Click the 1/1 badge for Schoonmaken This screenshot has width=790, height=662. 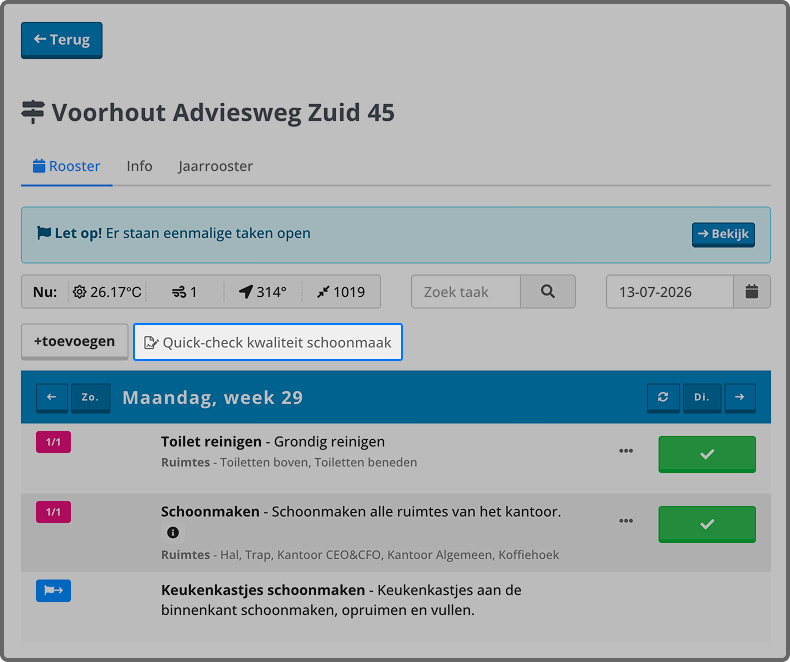click(x=53, y=512)
